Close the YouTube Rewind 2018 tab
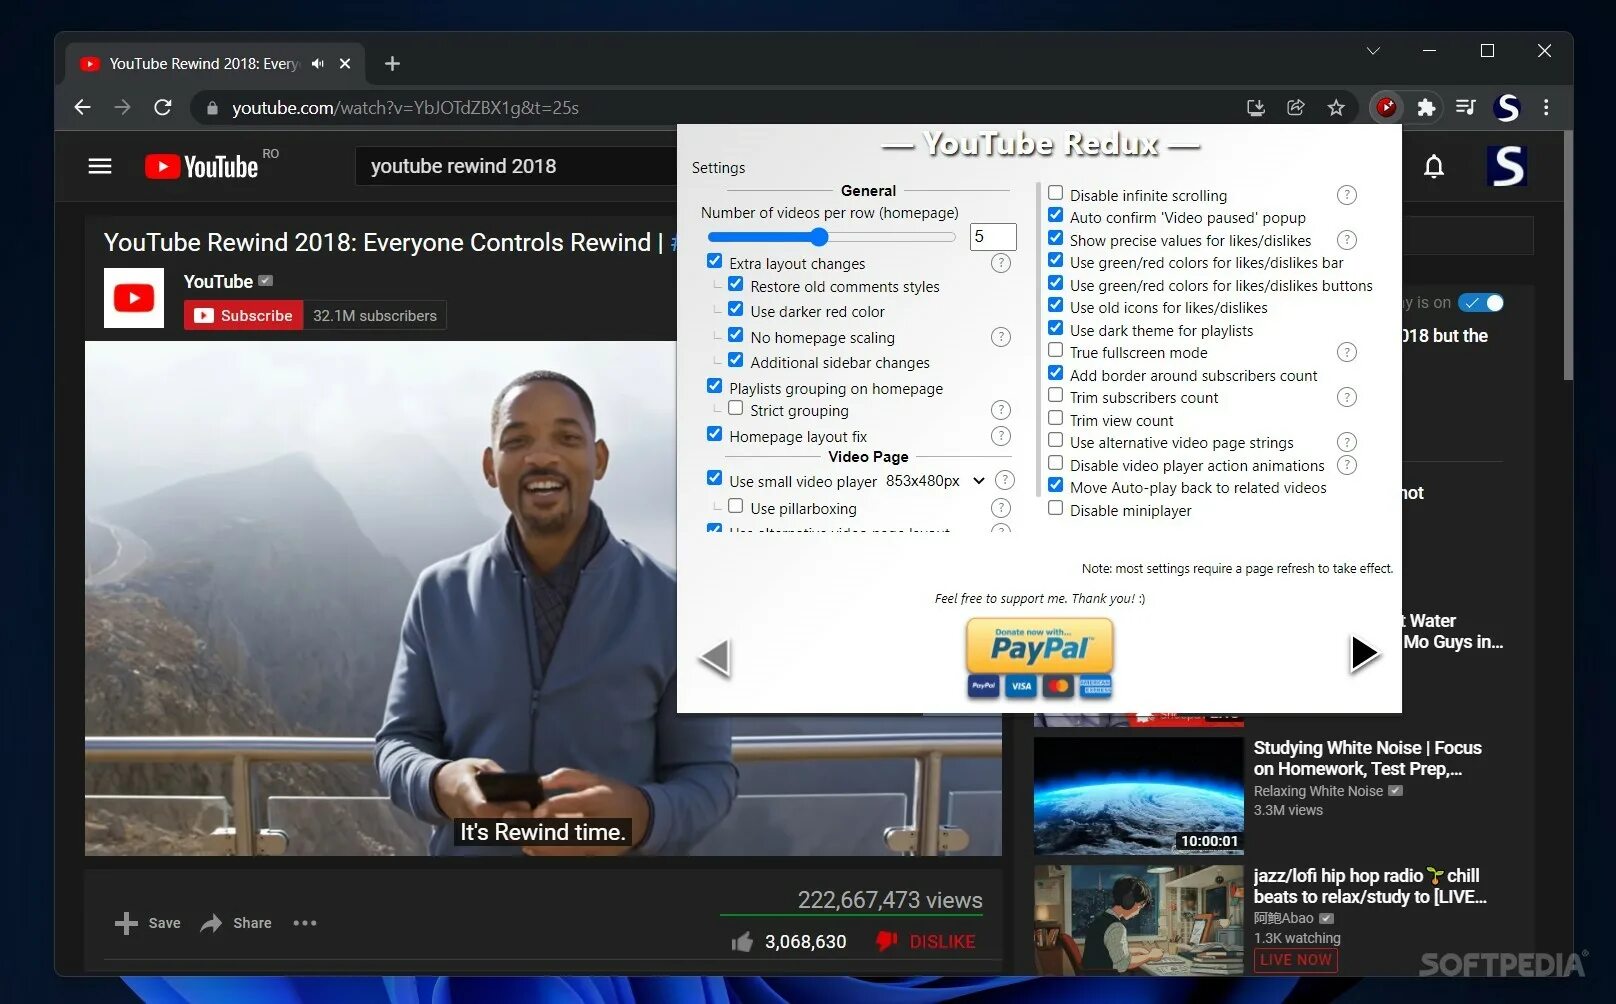This screenshot has height=1004, width=1616. coord(345,64)
